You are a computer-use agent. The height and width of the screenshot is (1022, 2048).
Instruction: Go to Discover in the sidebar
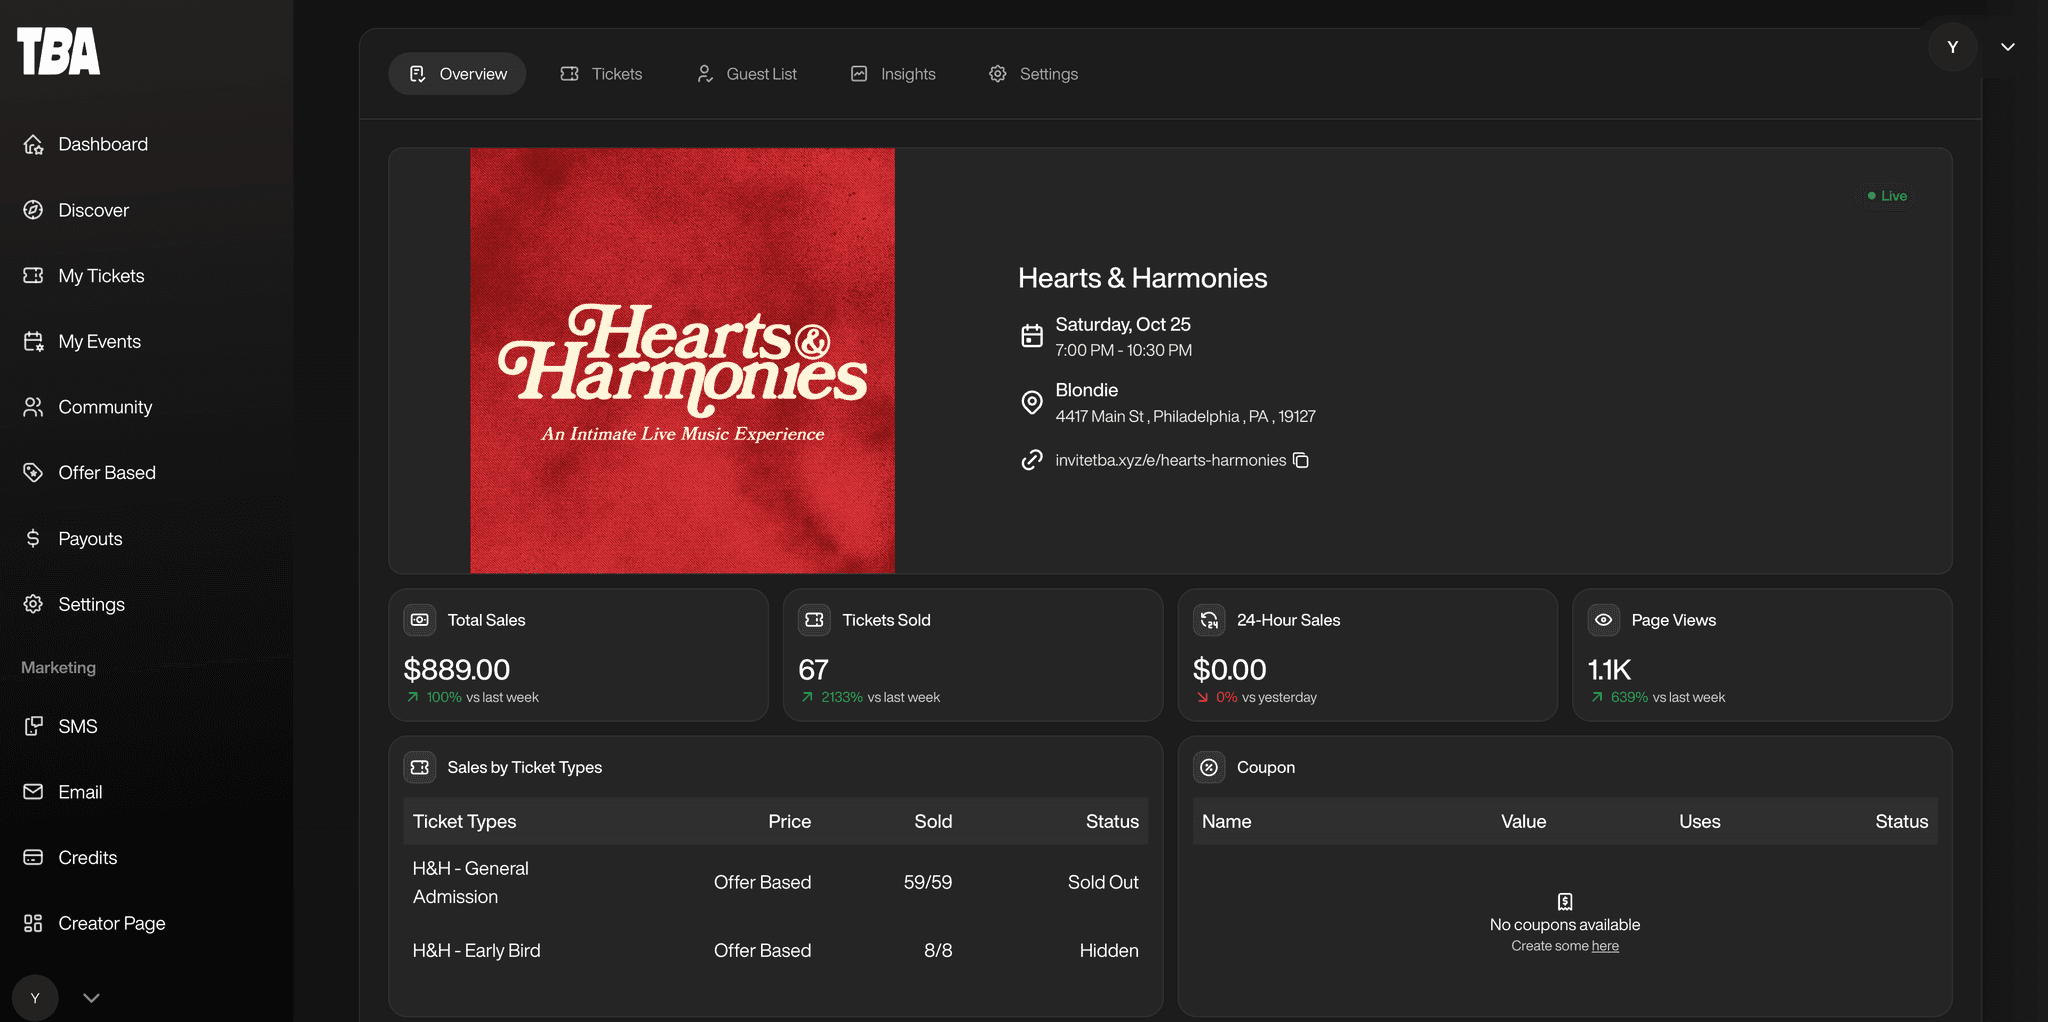[x=76, y=210]
